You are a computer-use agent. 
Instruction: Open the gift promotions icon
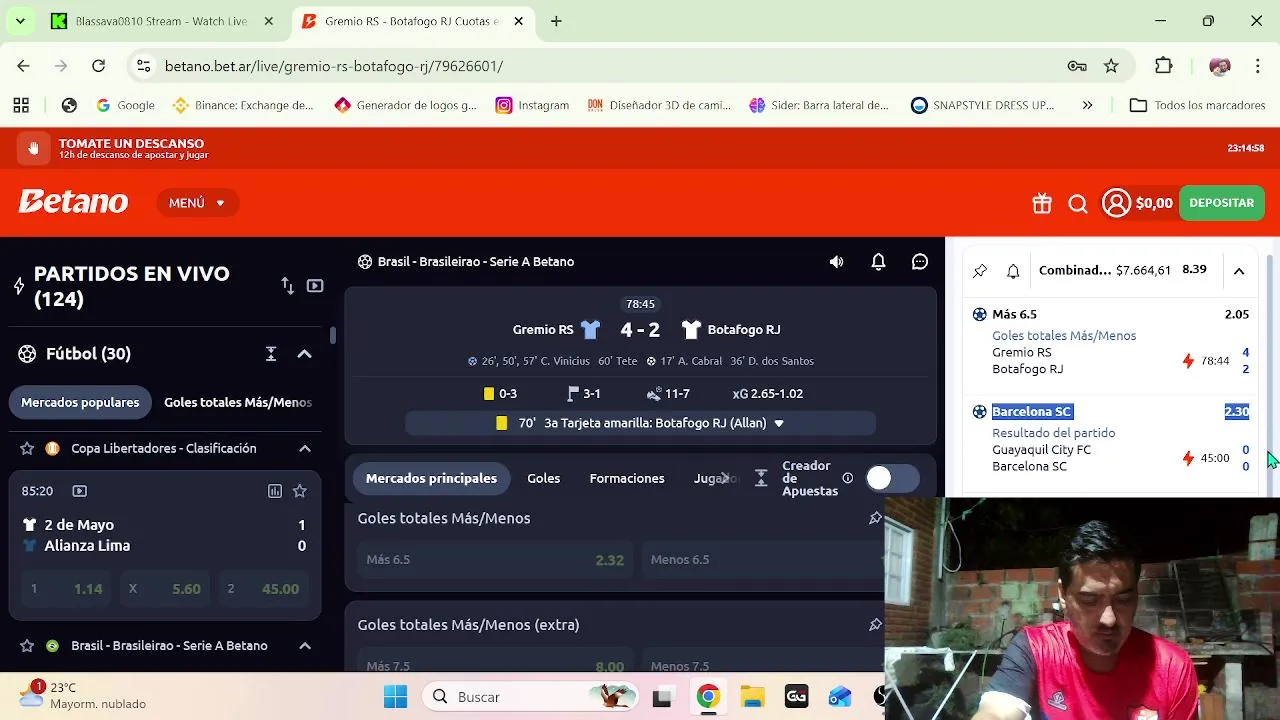click(1042, 203)
